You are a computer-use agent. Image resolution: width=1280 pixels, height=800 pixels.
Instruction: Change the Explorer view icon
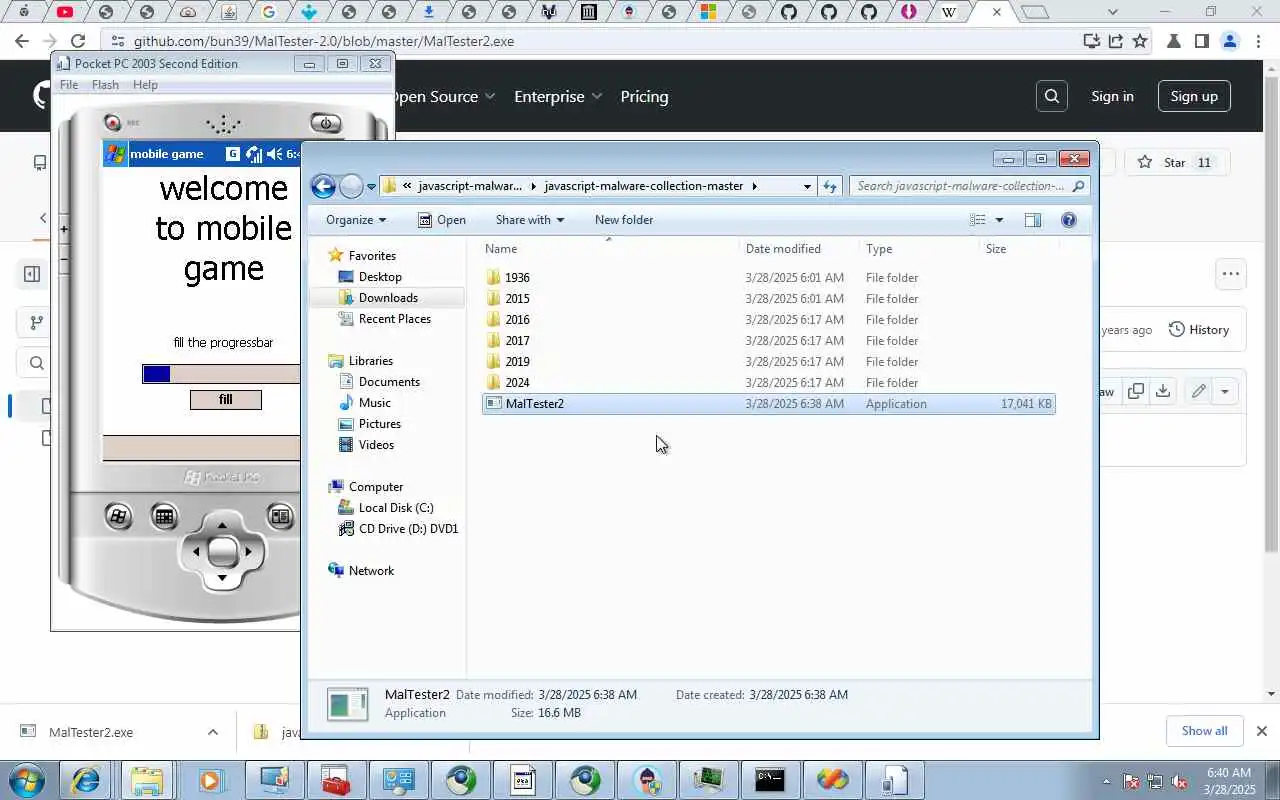tap(978, 220)
